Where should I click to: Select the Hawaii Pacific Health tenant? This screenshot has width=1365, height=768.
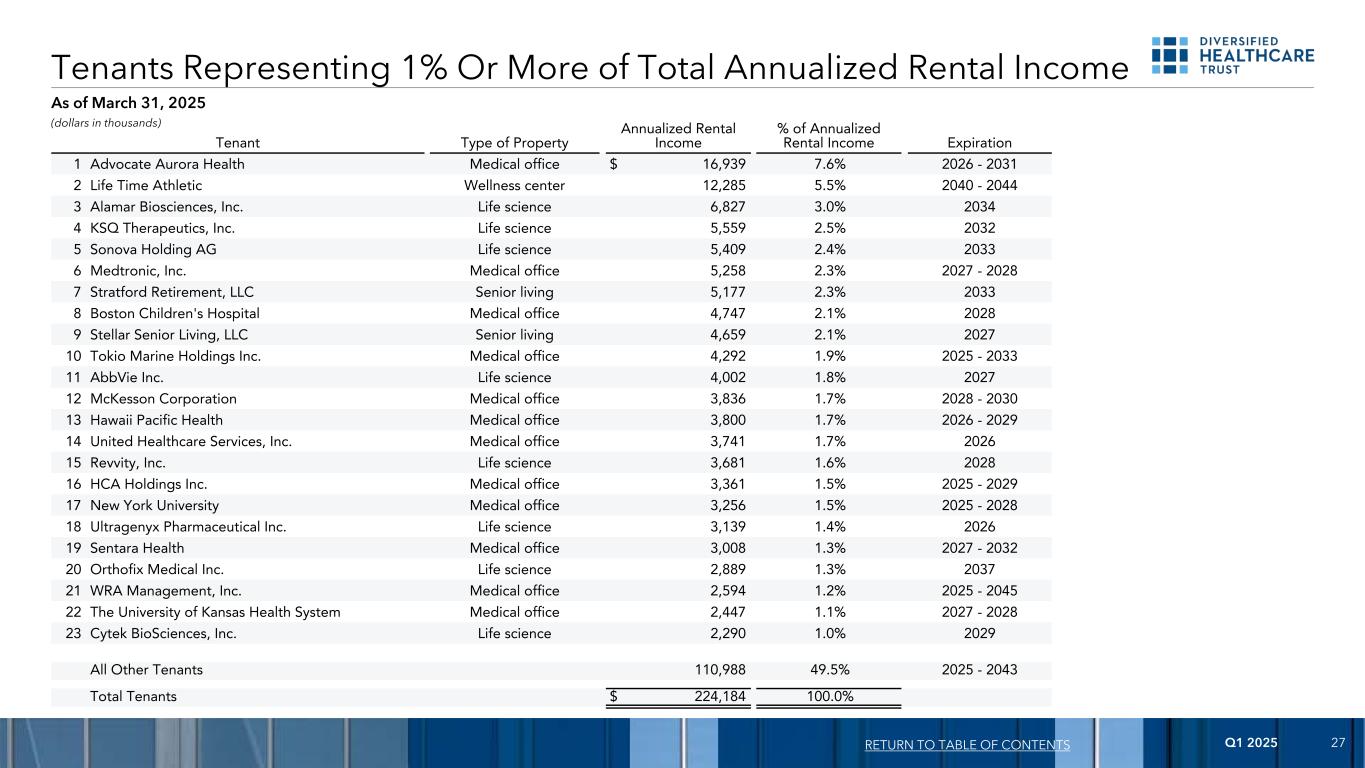[x=157, y=420]
